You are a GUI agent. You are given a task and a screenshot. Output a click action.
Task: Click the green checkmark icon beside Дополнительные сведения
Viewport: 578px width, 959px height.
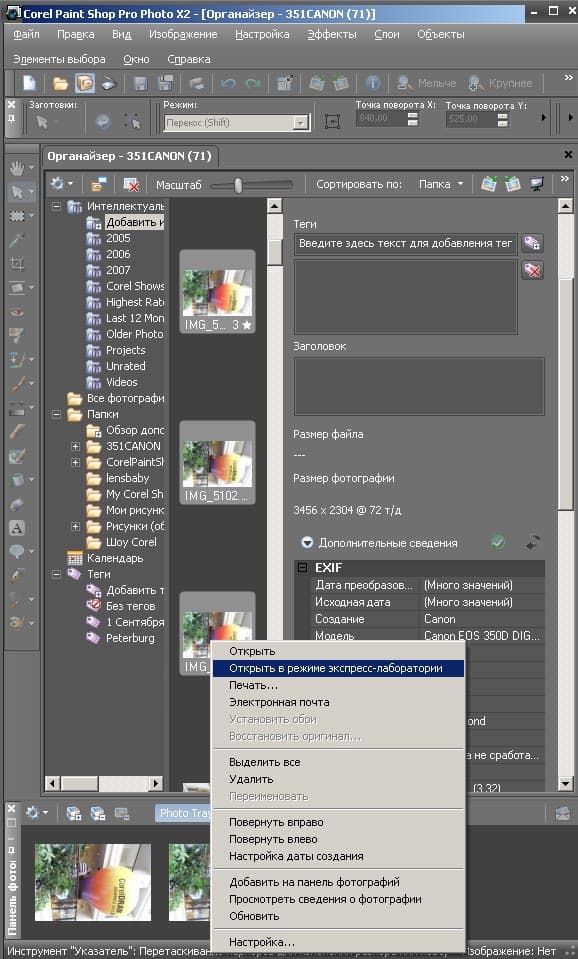coord(498,542)
